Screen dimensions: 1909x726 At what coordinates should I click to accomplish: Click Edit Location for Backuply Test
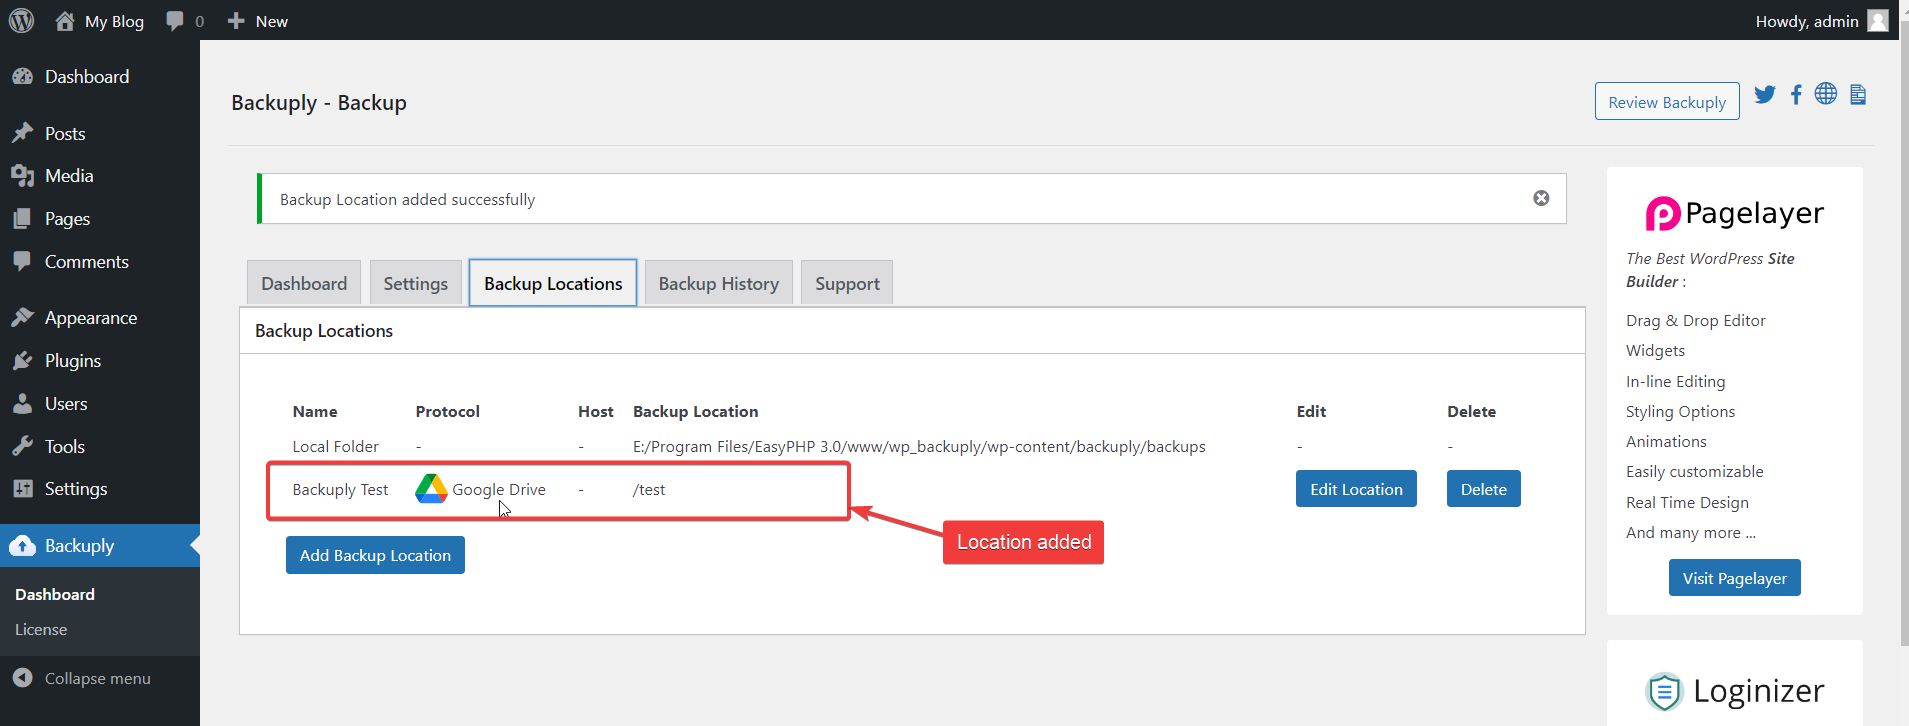(1356, 489)
